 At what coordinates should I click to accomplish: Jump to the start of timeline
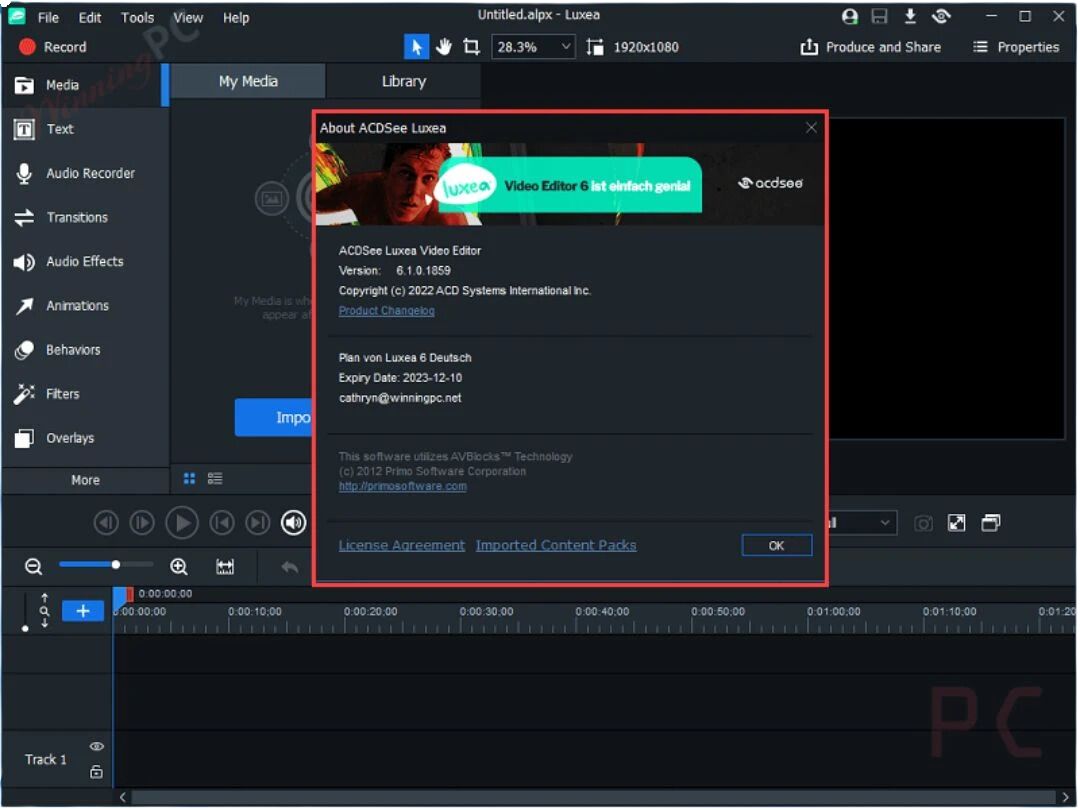click(x=222, y=523)
